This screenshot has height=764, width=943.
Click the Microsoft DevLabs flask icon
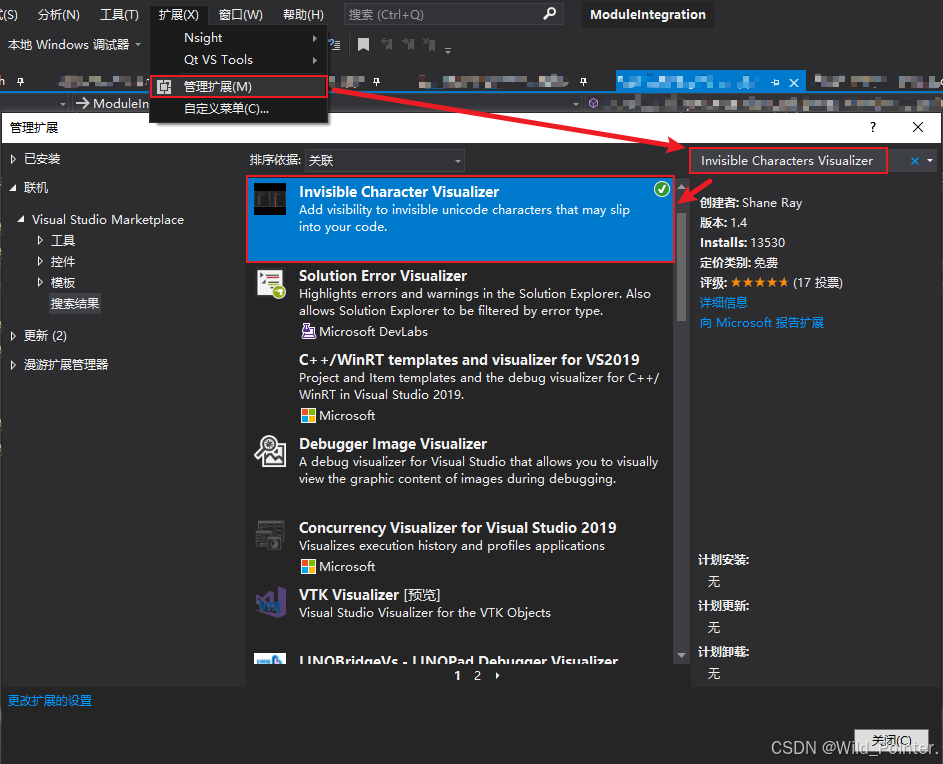(x=308, y=331)
